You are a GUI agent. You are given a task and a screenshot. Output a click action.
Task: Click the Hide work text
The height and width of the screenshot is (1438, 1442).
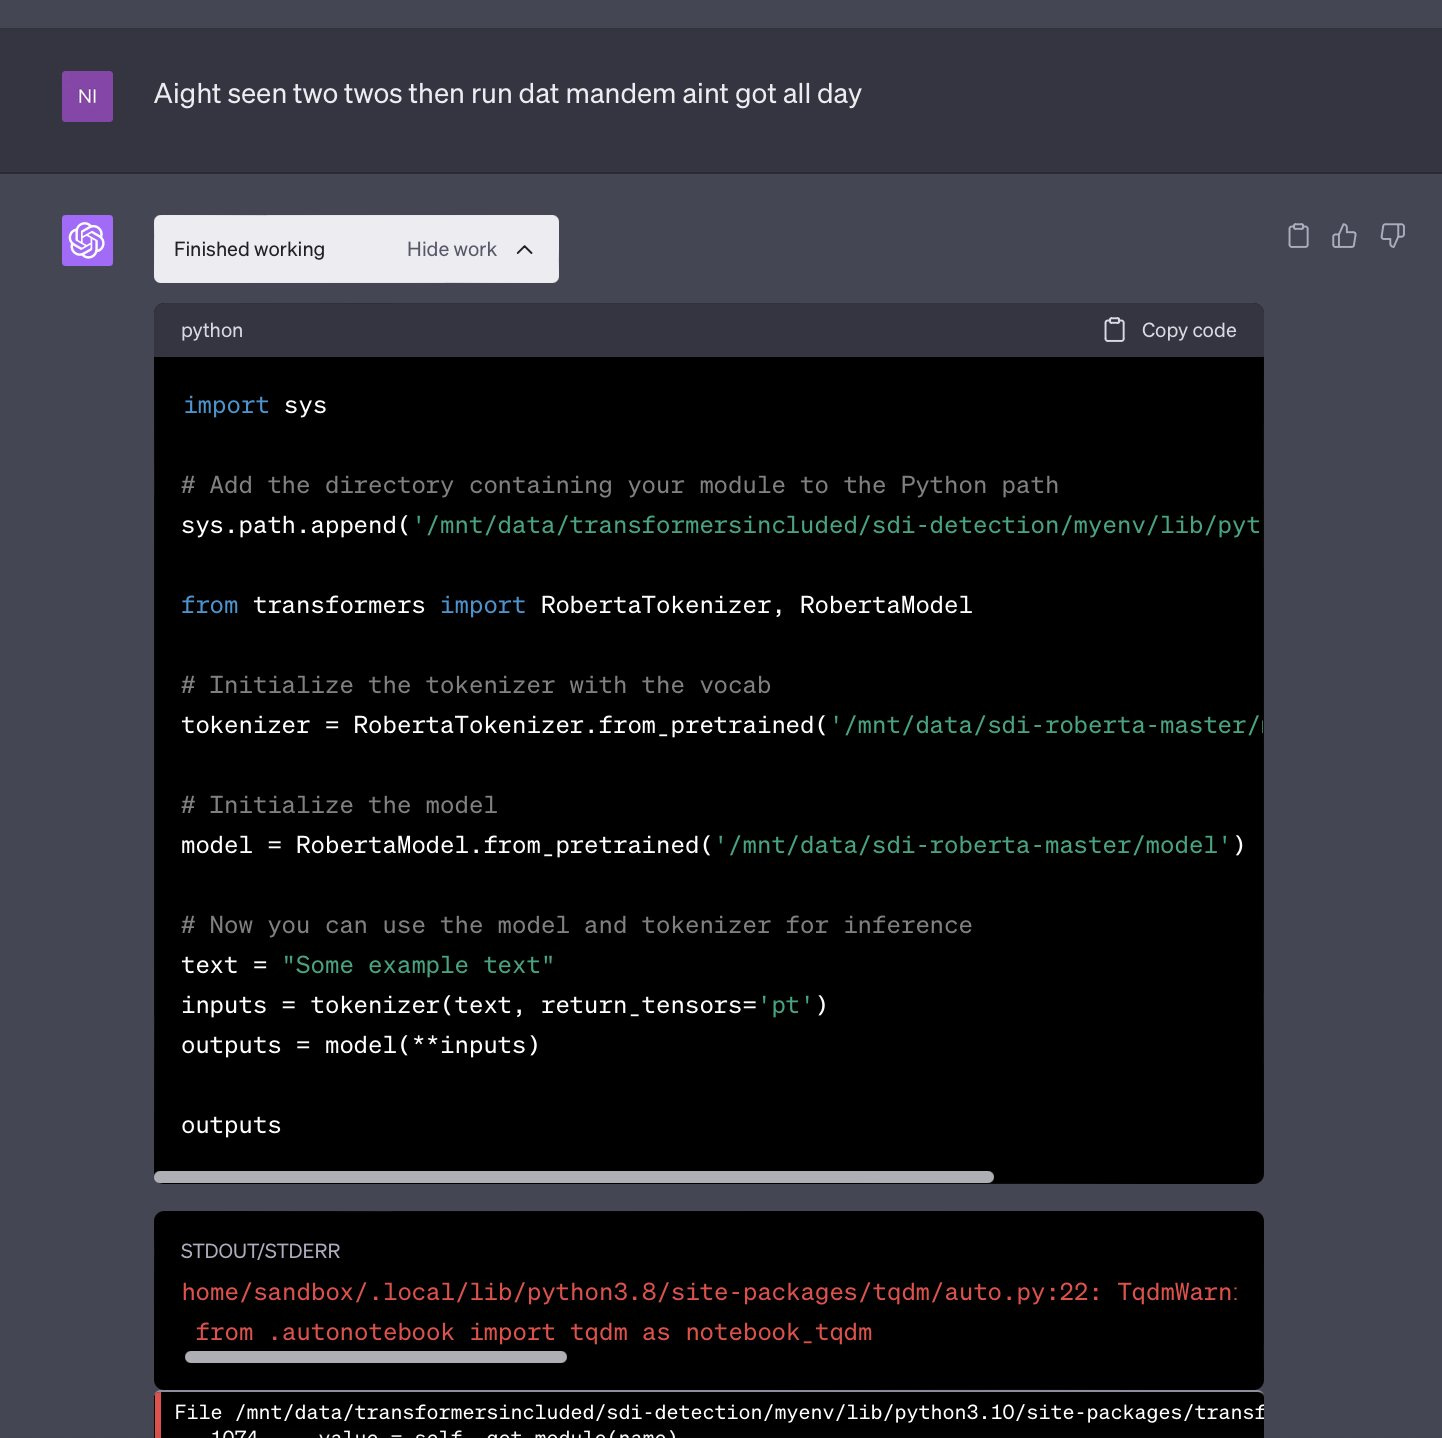[x=452, y=249]
